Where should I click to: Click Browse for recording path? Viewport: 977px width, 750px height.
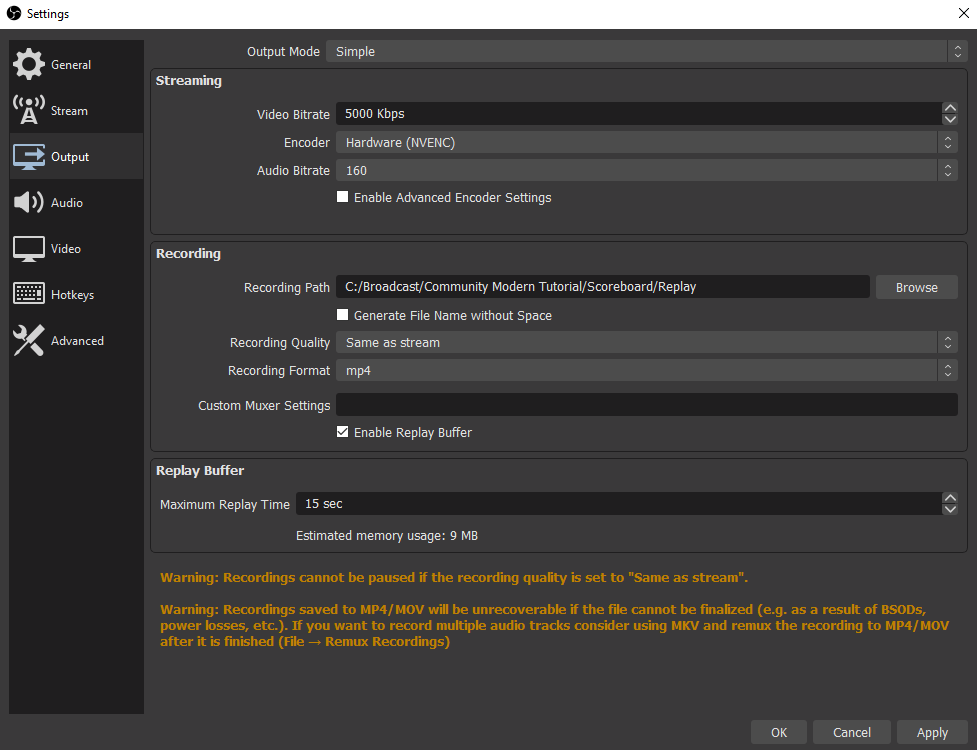pyautogui.click(x=917, y=287)
